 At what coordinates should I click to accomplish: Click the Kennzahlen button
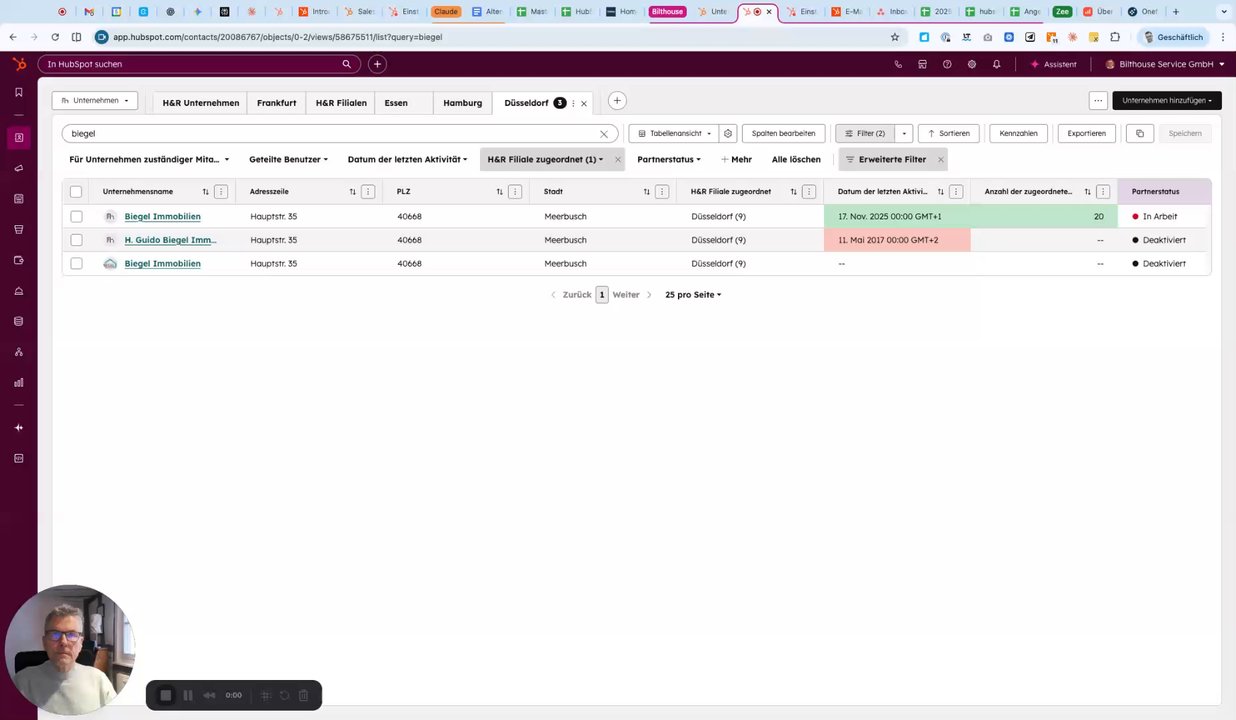(1018, 133)
